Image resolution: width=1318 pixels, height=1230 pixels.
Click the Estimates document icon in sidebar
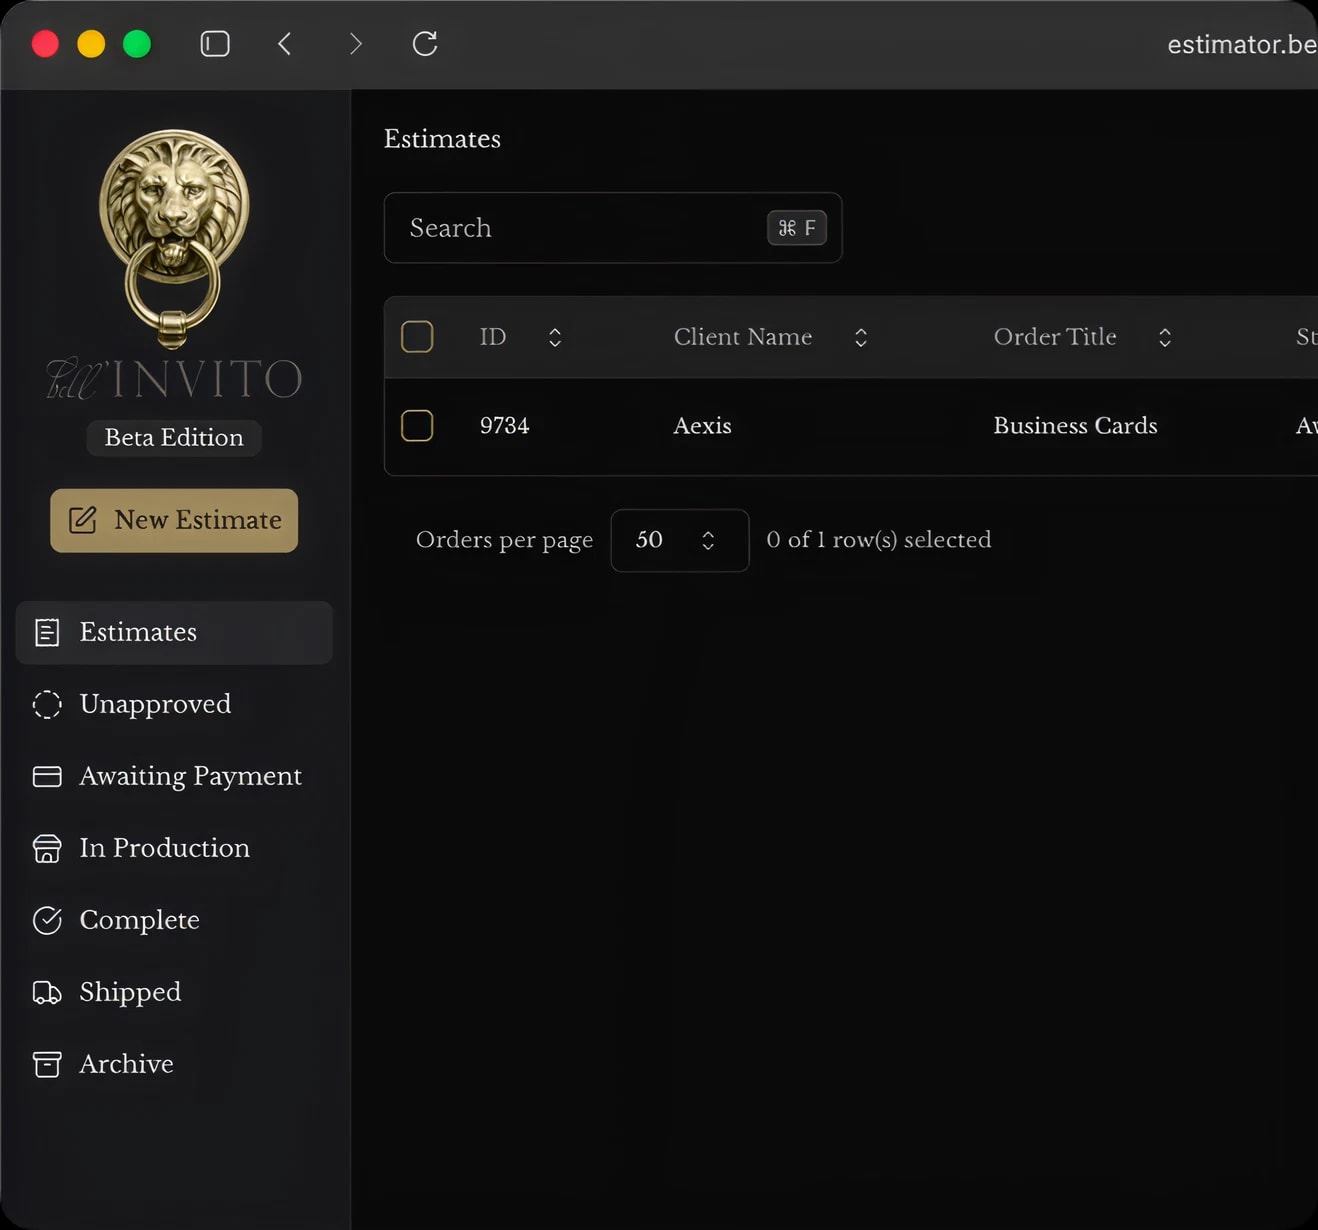(x=47, y=632)
